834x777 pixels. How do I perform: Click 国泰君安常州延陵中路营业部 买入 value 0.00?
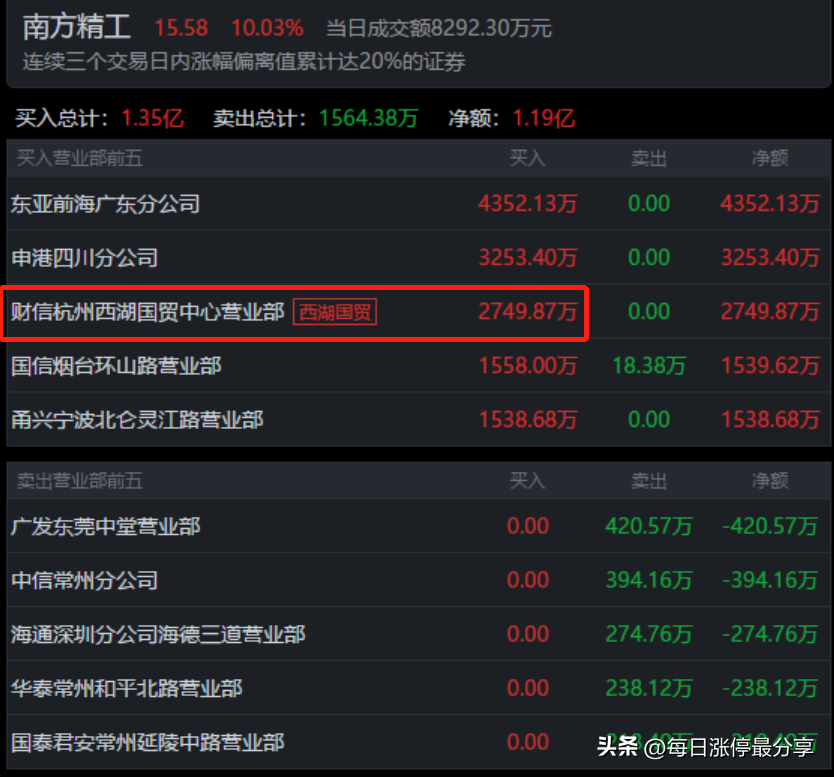[x=528, y=742]
